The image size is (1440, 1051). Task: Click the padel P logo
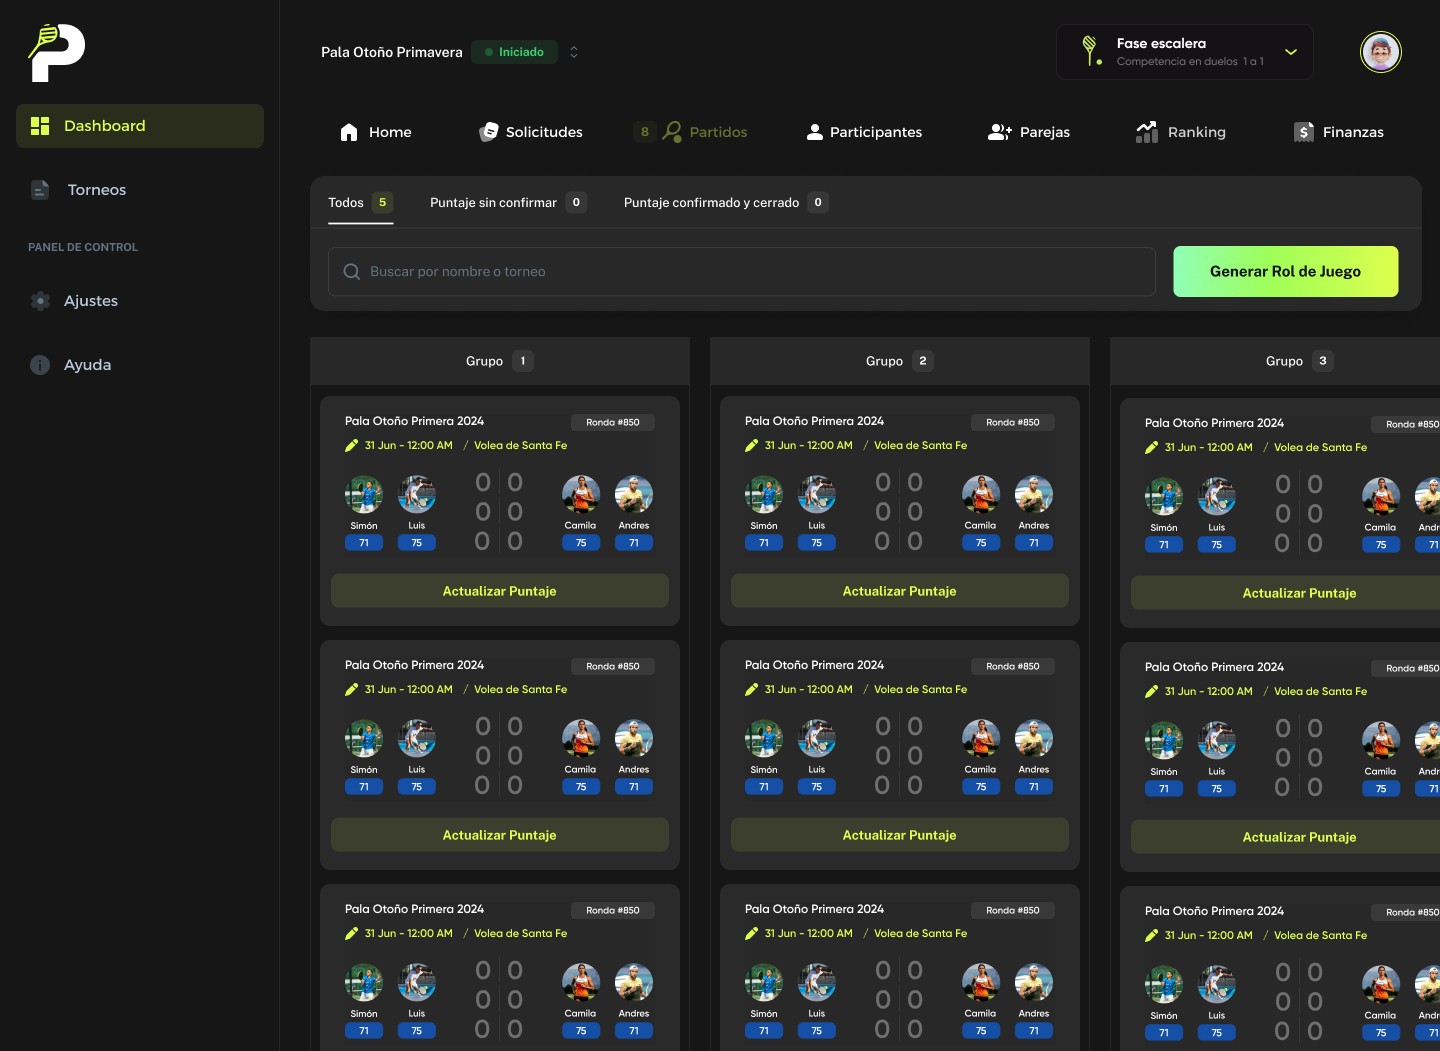tap(56, 53)
